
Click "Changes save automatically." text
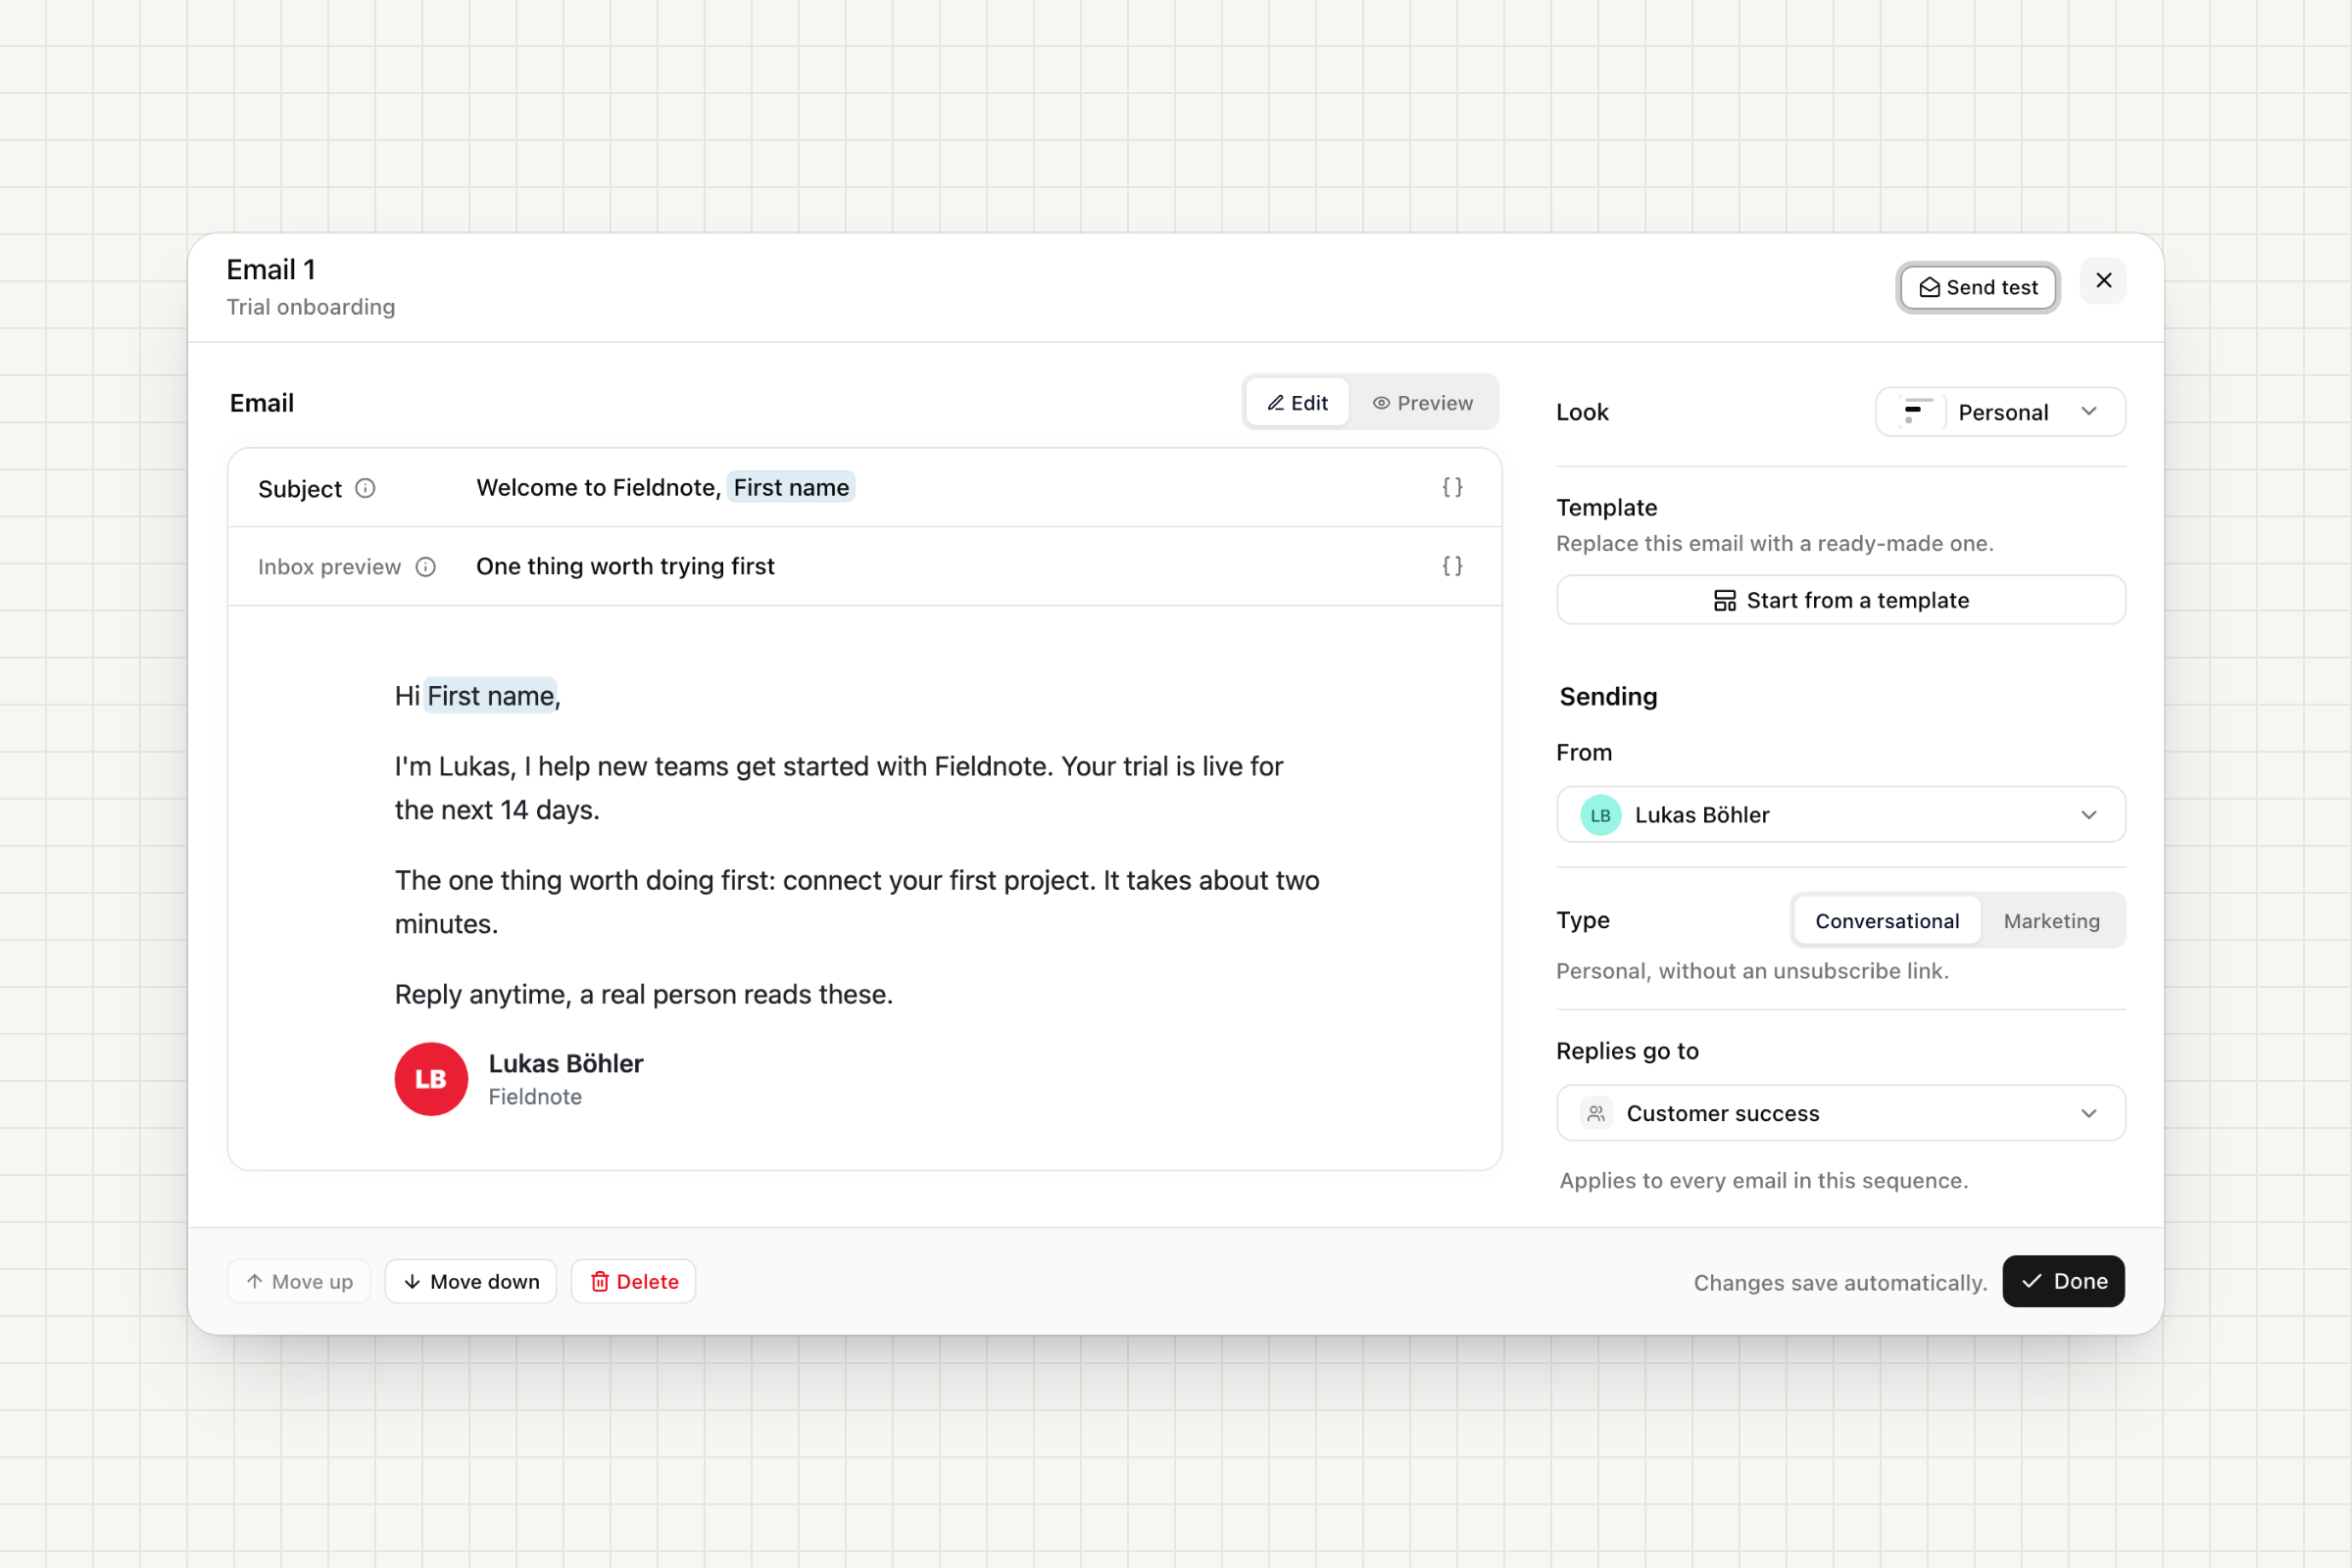(x=1840, y=1283)
